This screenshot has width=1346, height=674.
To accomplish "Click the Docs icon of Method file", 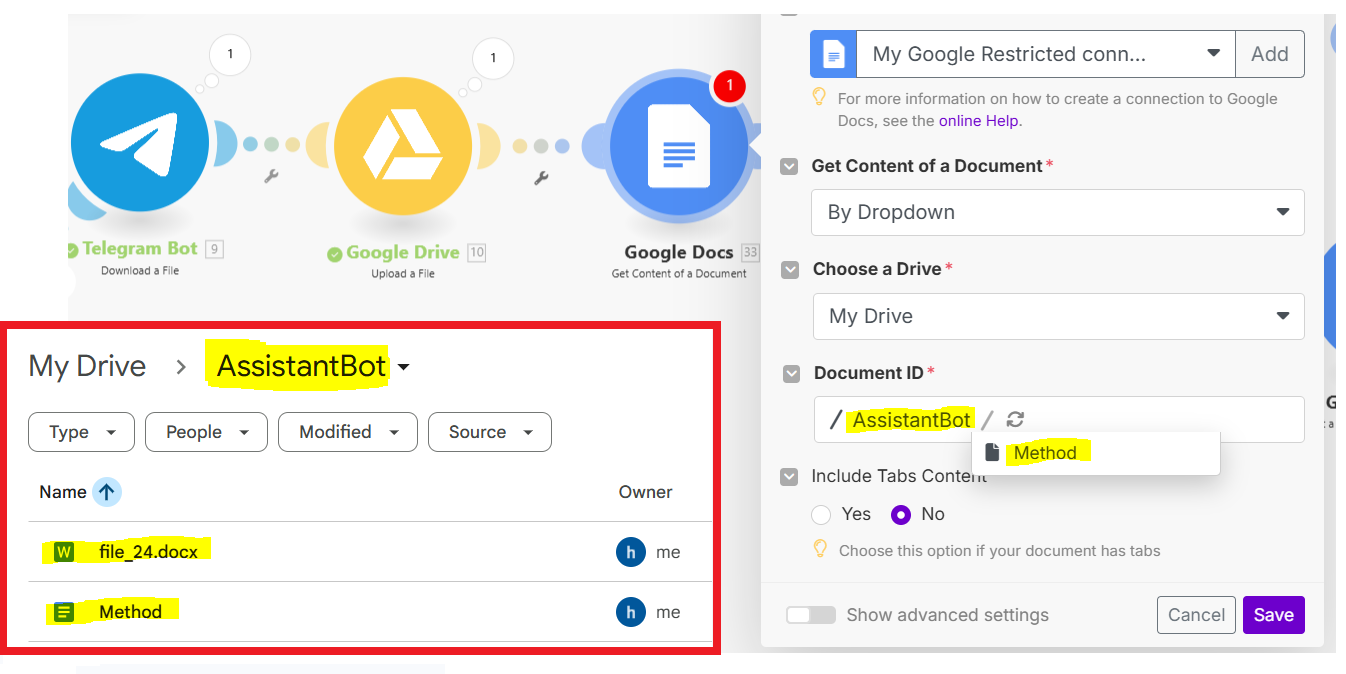I will coord(64,612).
